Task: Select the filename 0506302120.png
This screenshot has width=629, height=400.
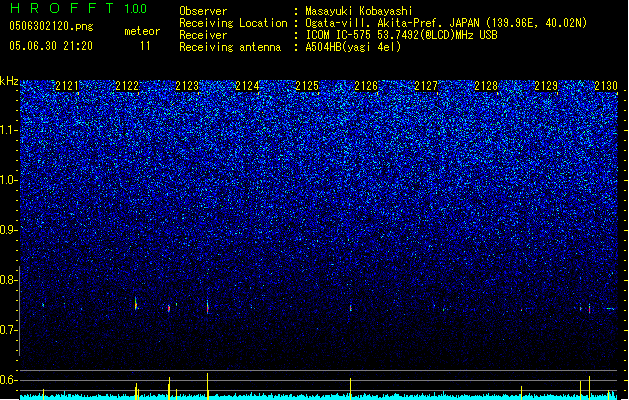Action: tap(51, 26)
